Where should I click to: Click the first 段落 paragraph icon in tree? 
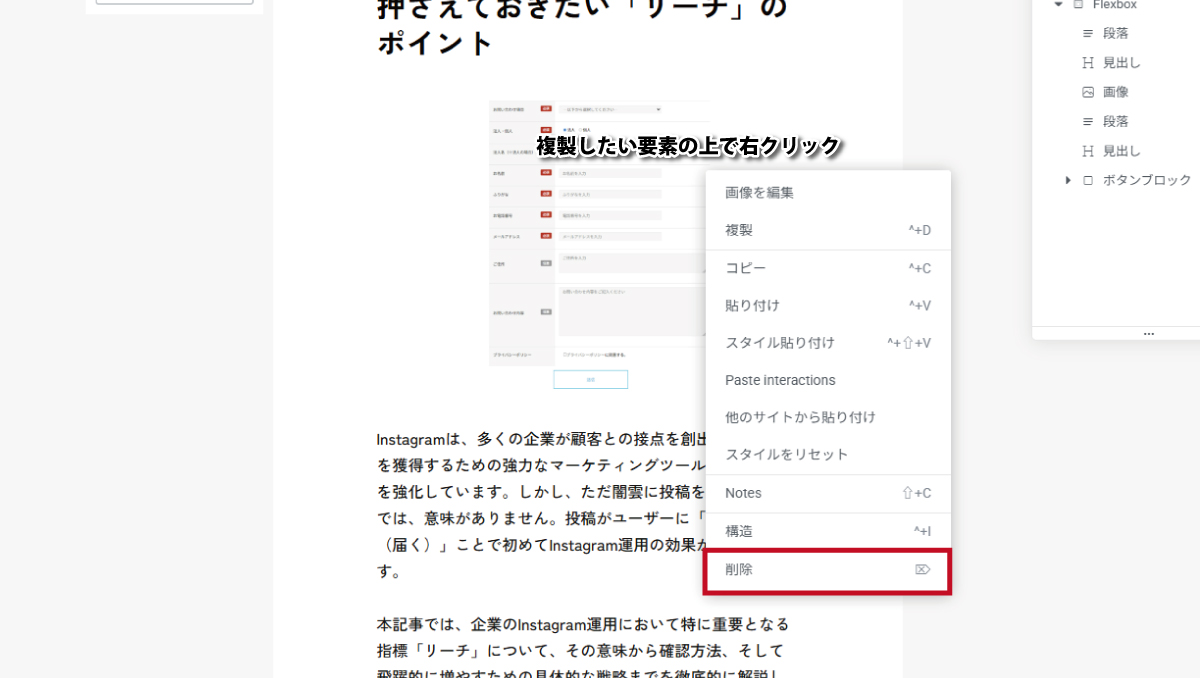pos(1088,34)
